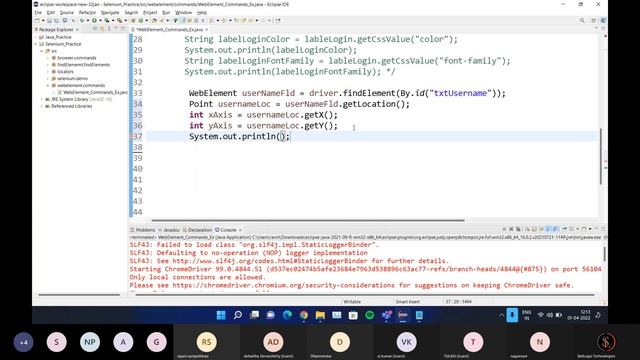Viewport: 640px width, 360px height.
Task: Expand JRE System Library node
Action: pyautogui.click(x=42, y=99)
